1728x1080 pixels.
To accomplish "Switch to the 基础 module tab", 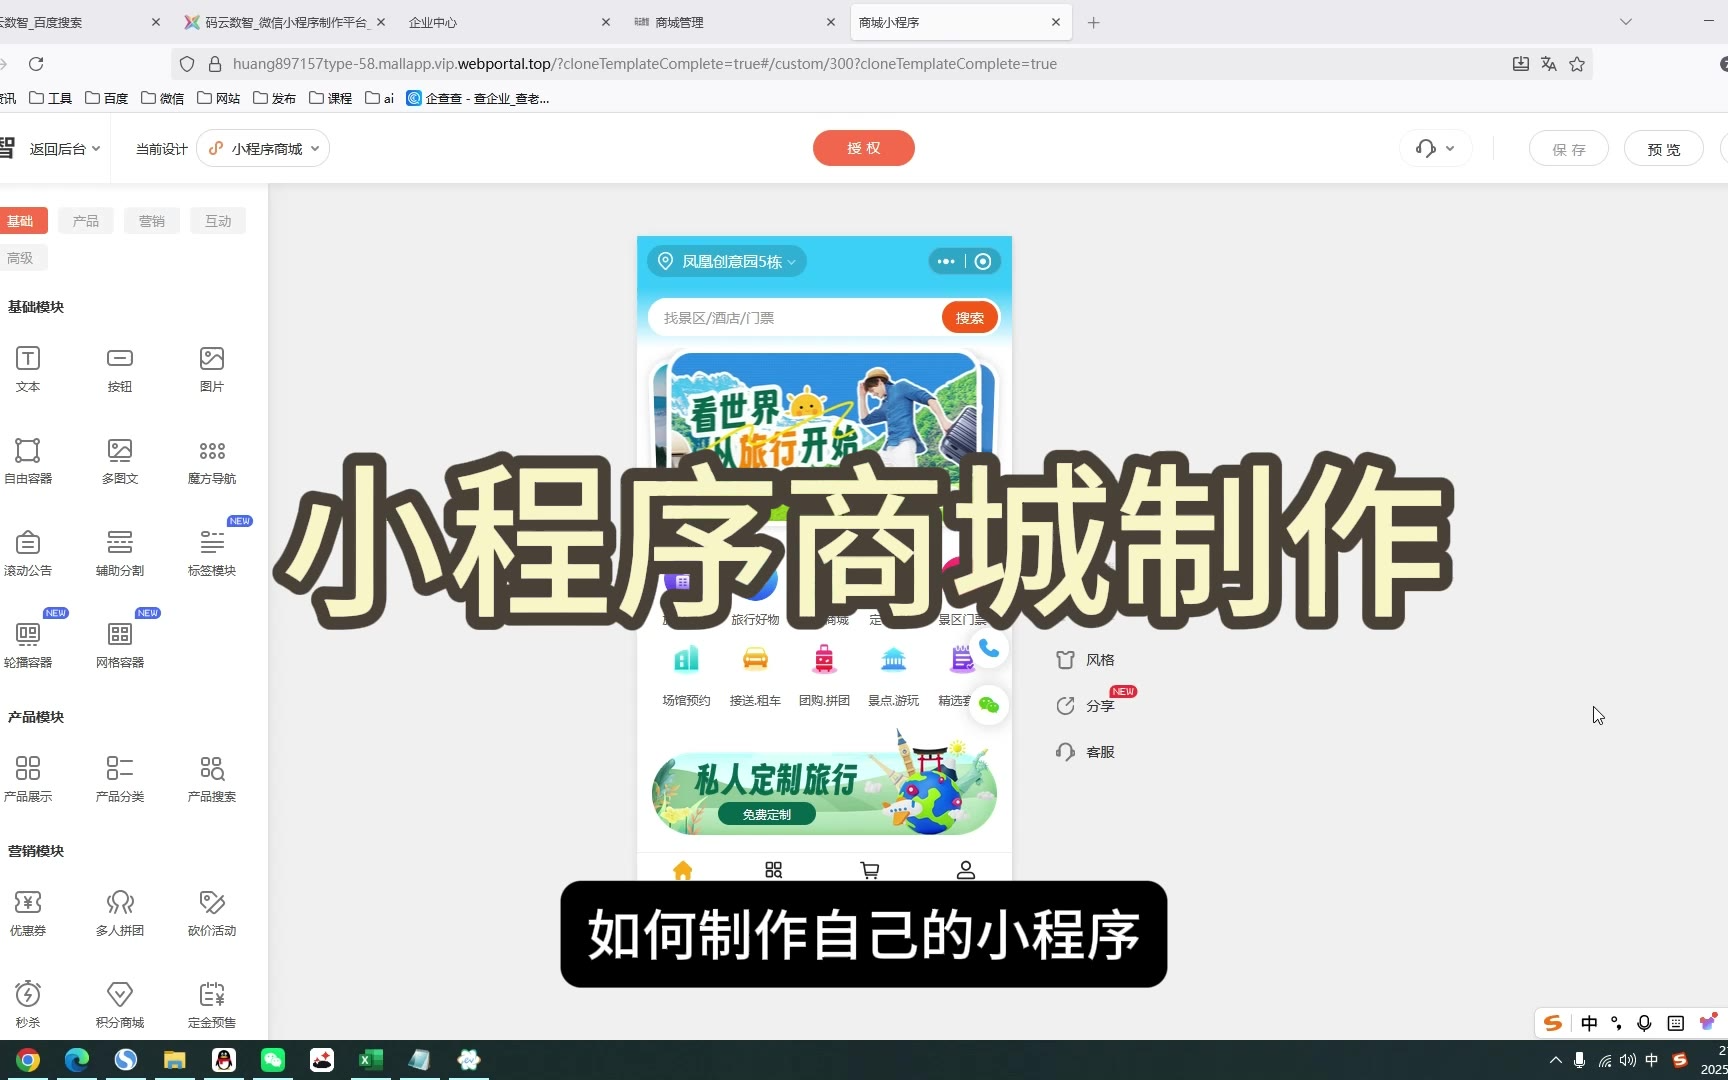I will (20, 221).
